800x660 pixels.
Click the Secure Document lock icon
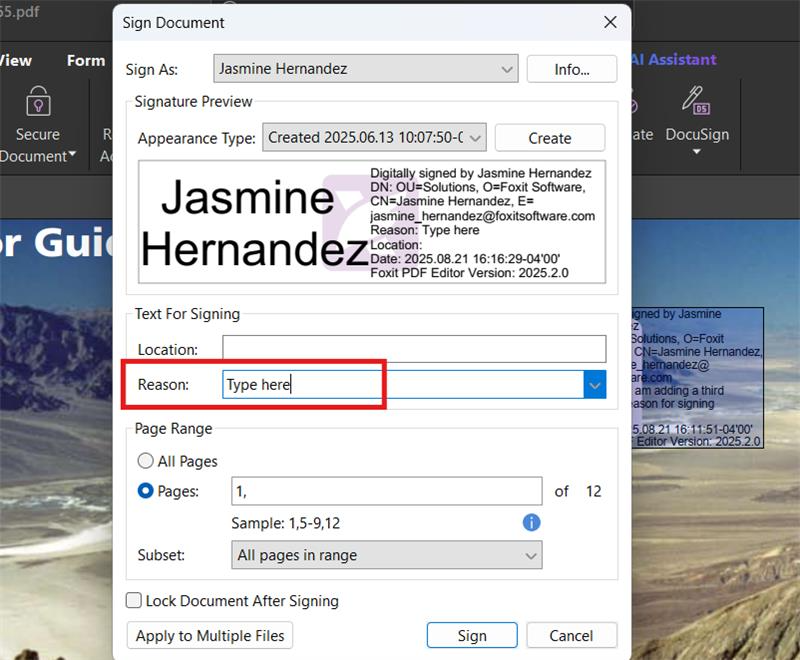(38, 101)
